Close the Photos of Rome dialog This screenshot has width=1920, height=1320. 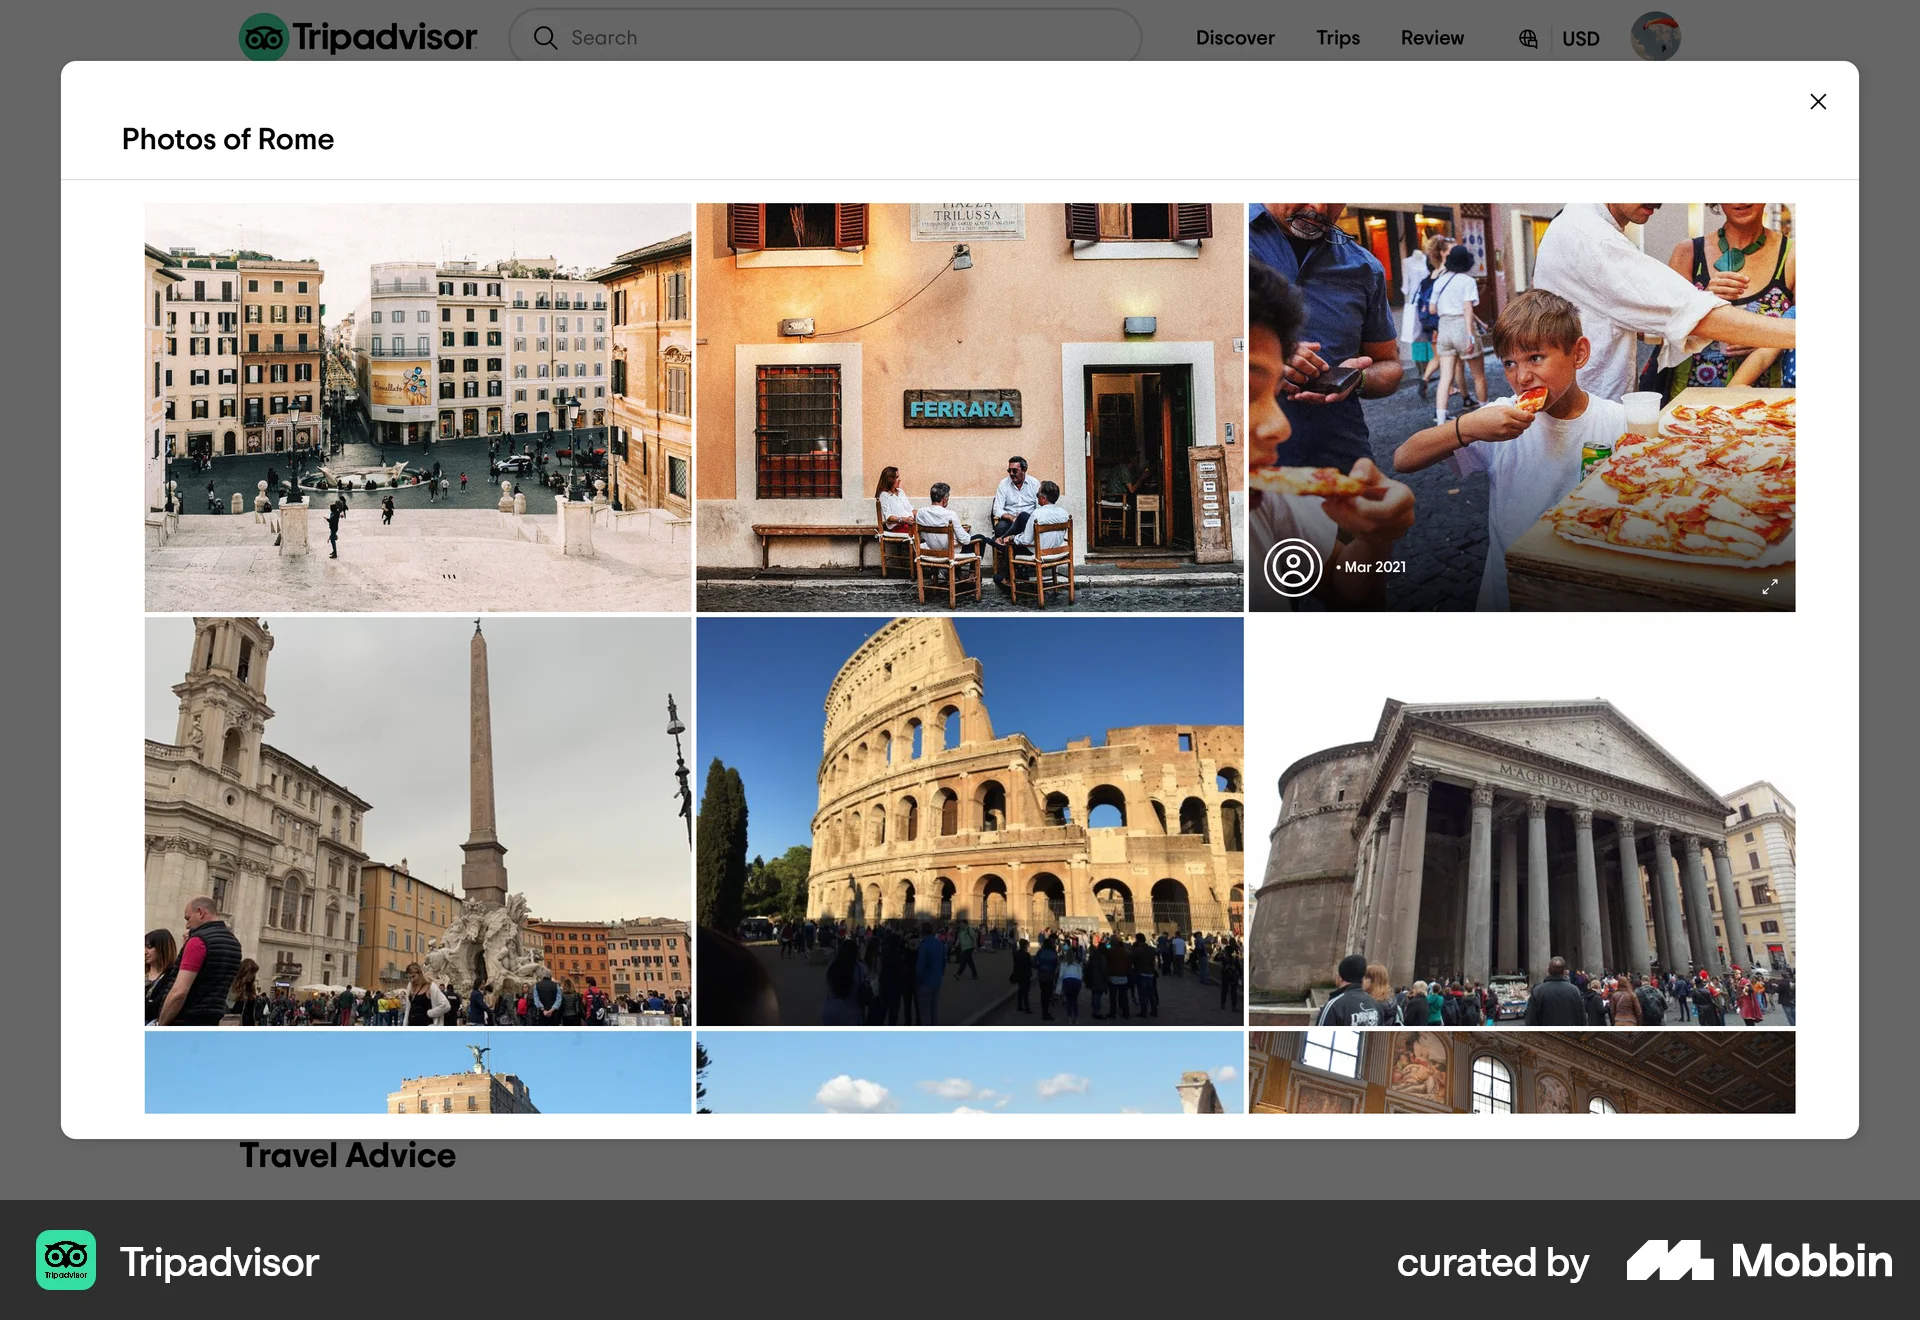coord(1818,101)
